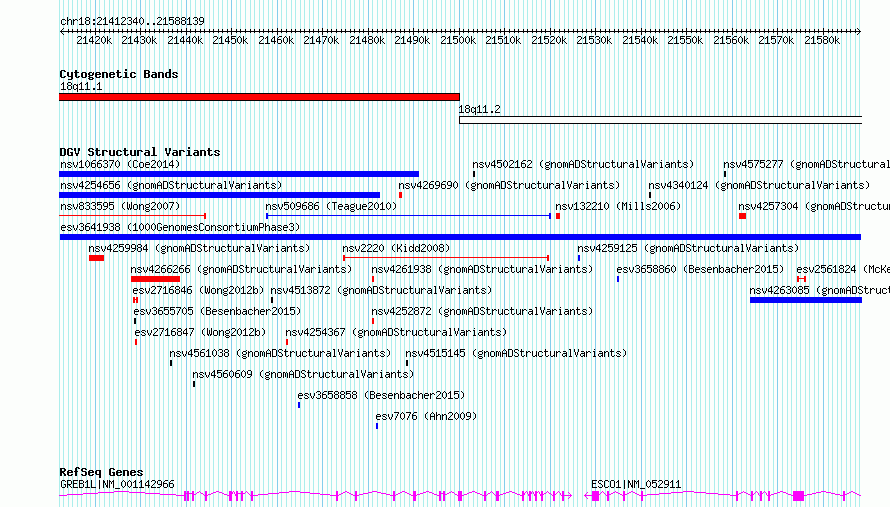
Task: Click the 18q11.2 white cytogenetic band
Action: [x=660, y=120]
